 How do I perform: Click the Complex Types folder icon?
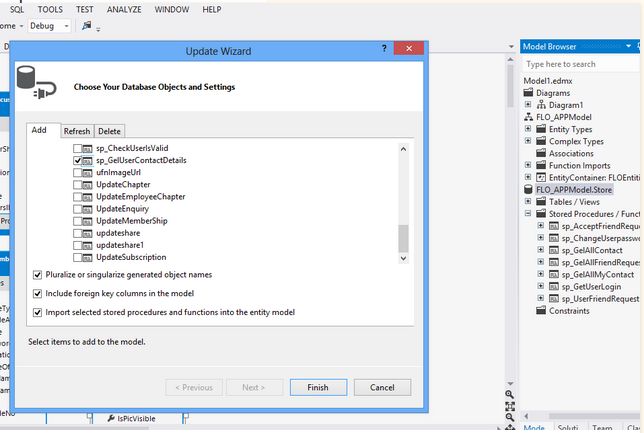click(541, 141)
